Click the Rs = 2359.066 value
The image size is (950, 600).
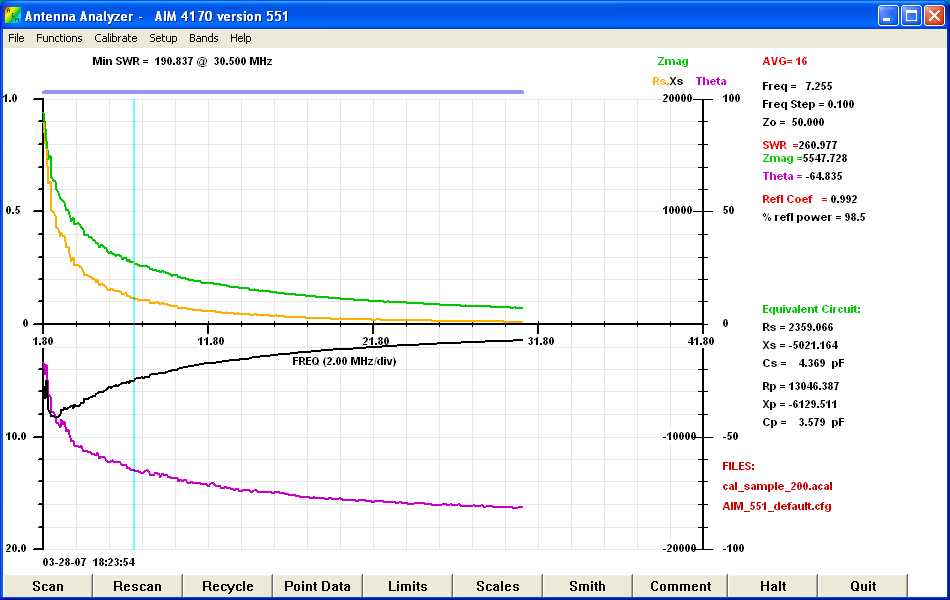(797, 327)
